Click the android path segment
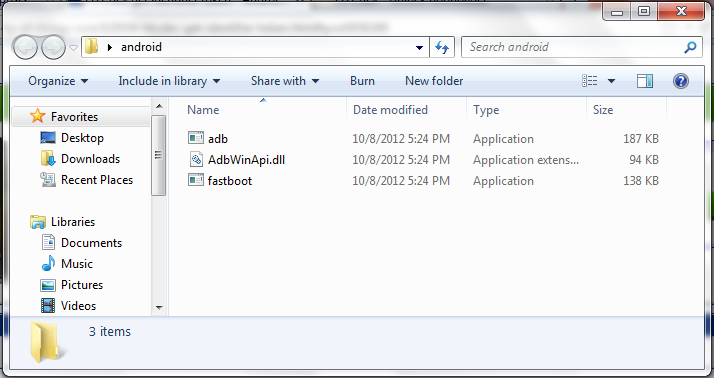This screenshot has width=714, height=378. [x=141, y=47]
